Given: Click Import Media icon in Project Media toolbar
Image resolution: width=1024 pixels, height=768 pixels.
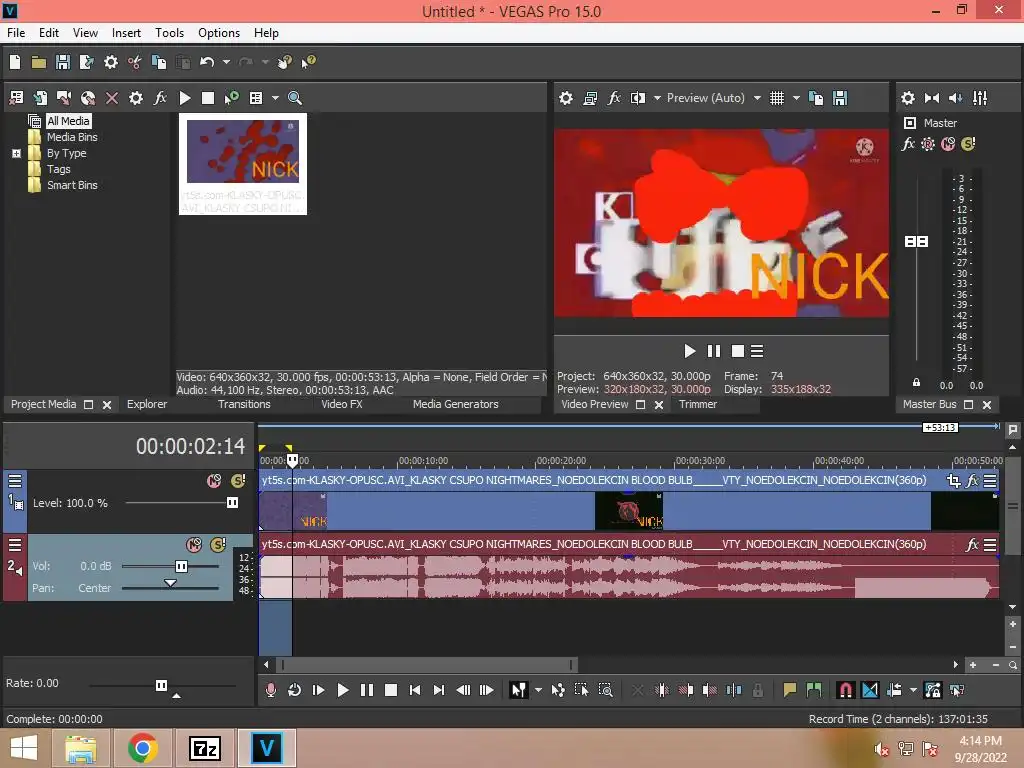Looking at the screenshot, I should coord(40,98).
